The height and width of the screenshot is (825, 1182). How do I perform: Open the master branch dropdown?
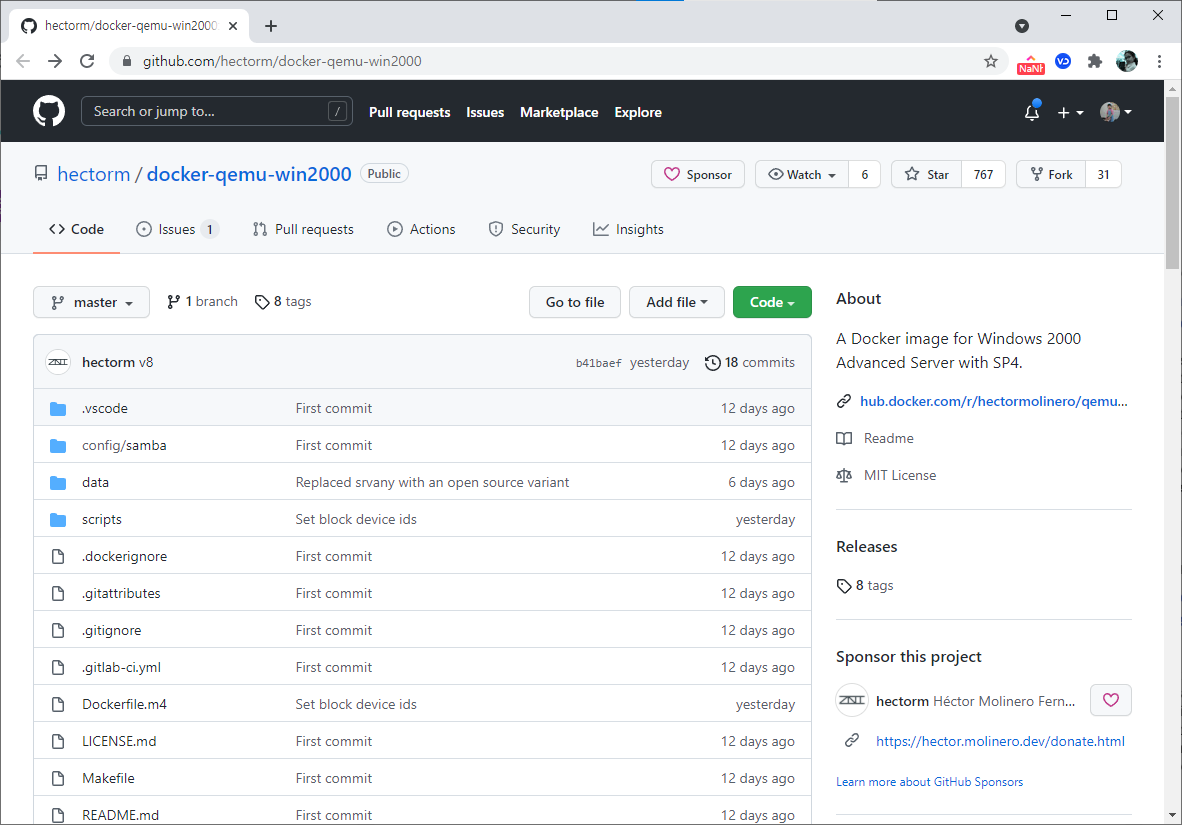coord(91,302)
